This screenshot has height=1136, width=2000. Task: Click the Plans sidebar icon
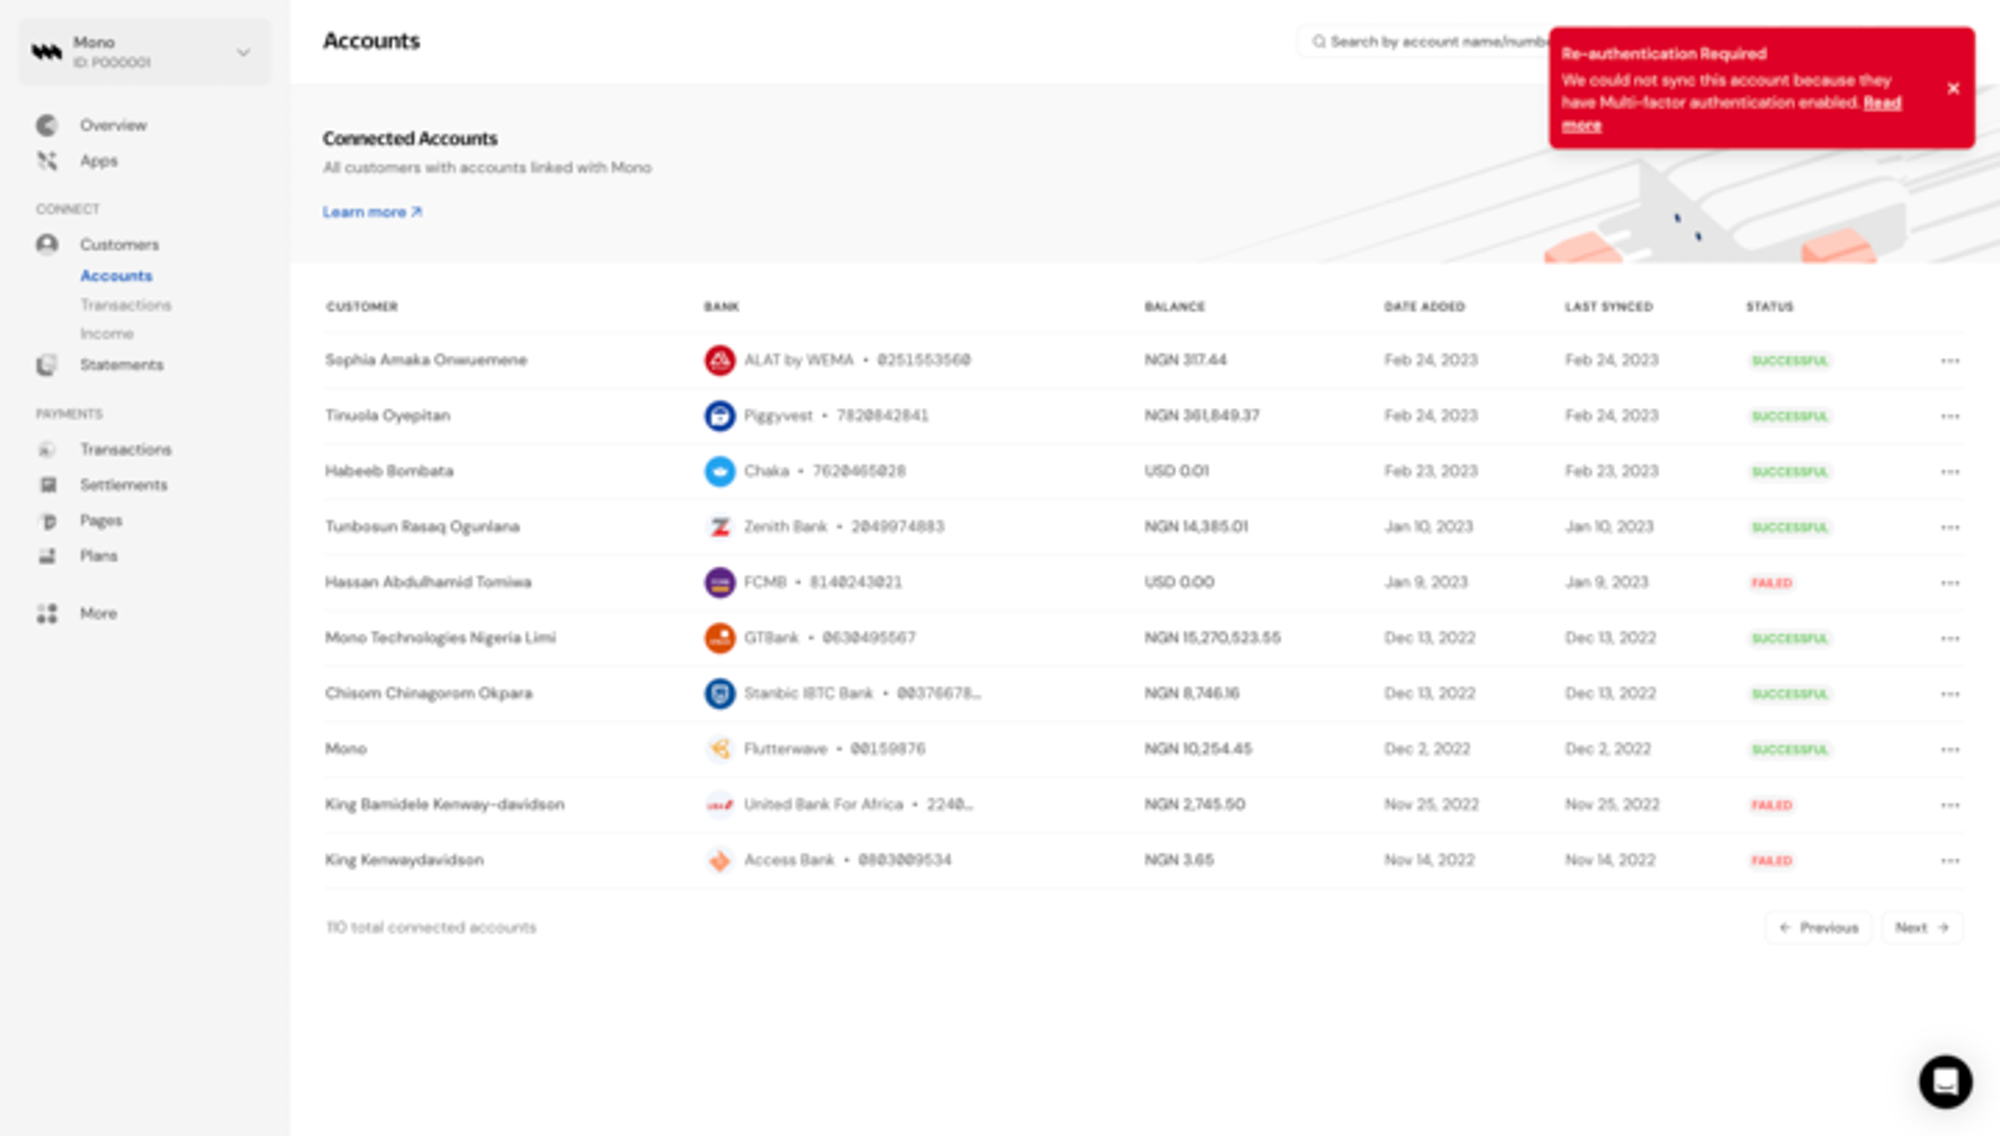pyautogui.click(x=47, y=555)
